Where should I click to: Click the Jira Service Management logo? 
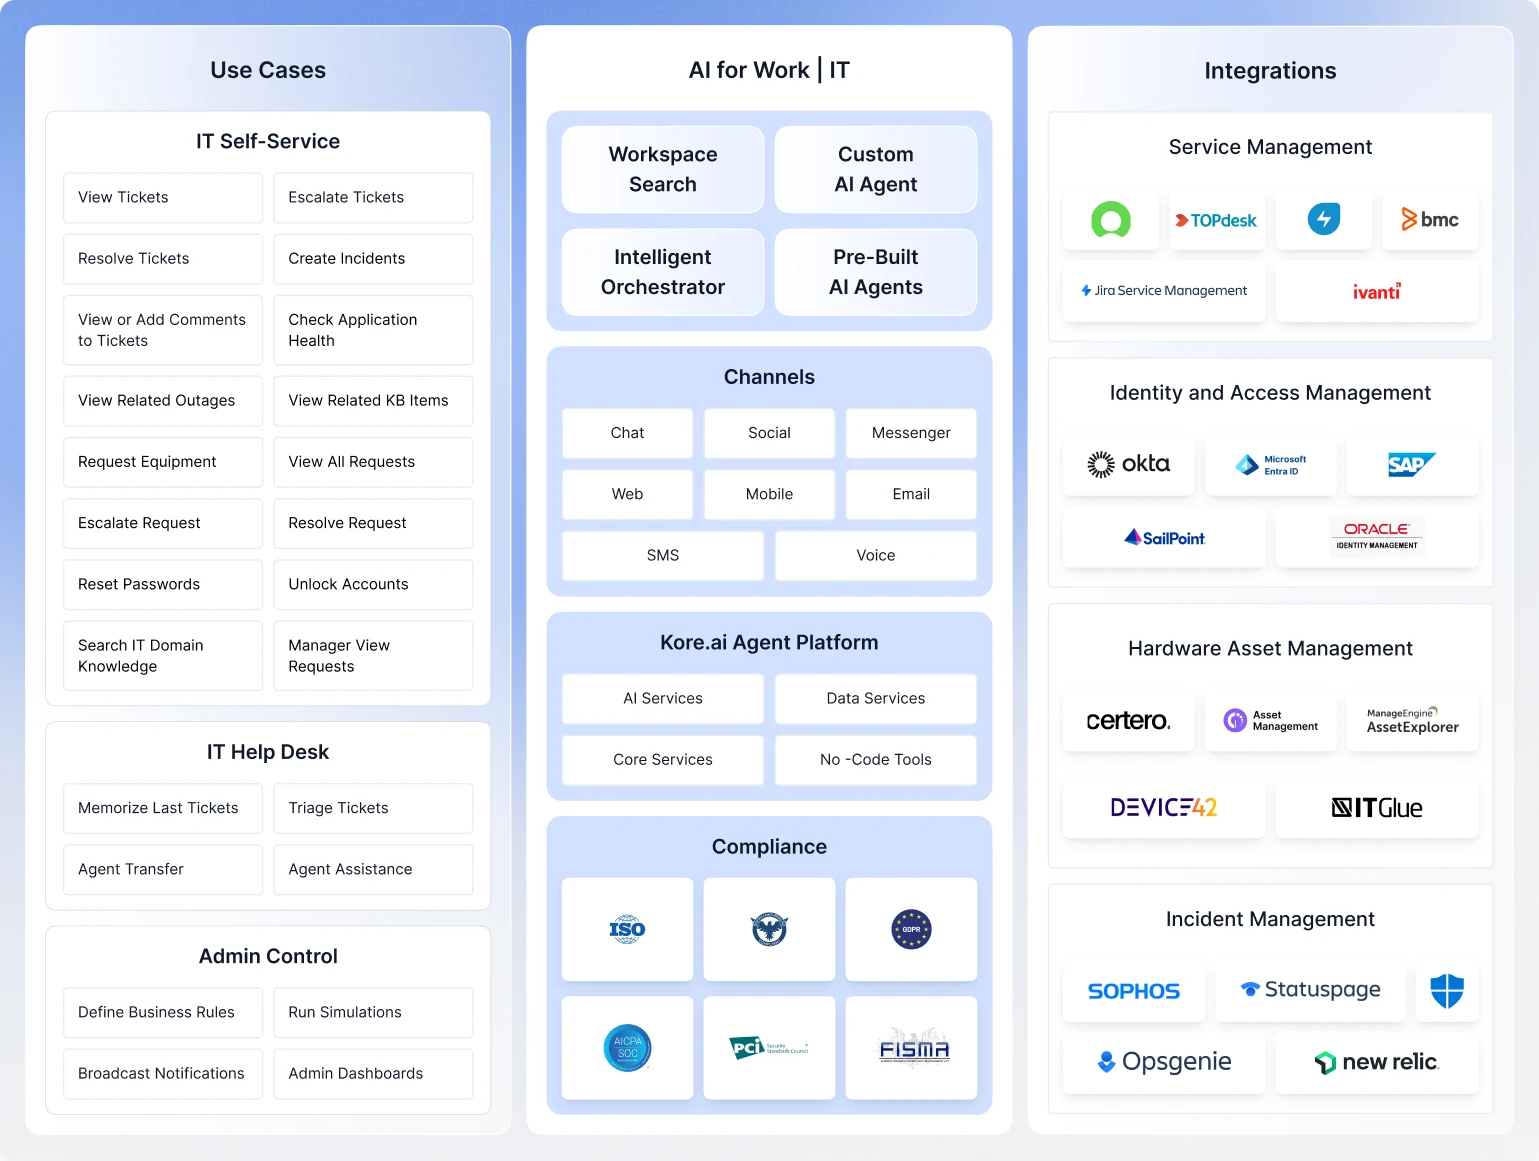click(1164, 291)
